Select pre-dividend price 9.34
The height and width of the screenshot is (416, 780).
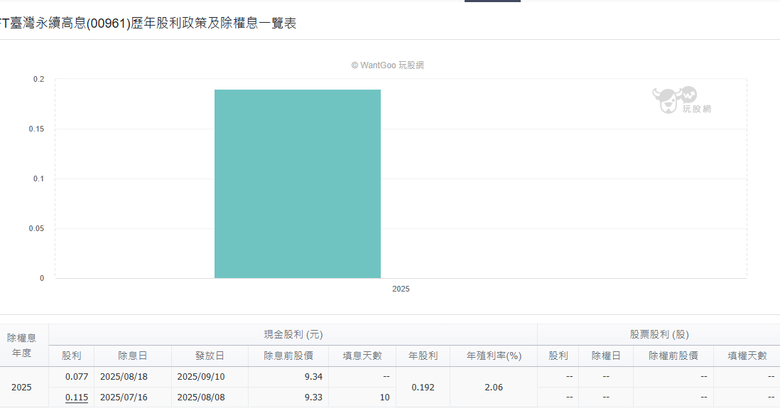point(313,377)
